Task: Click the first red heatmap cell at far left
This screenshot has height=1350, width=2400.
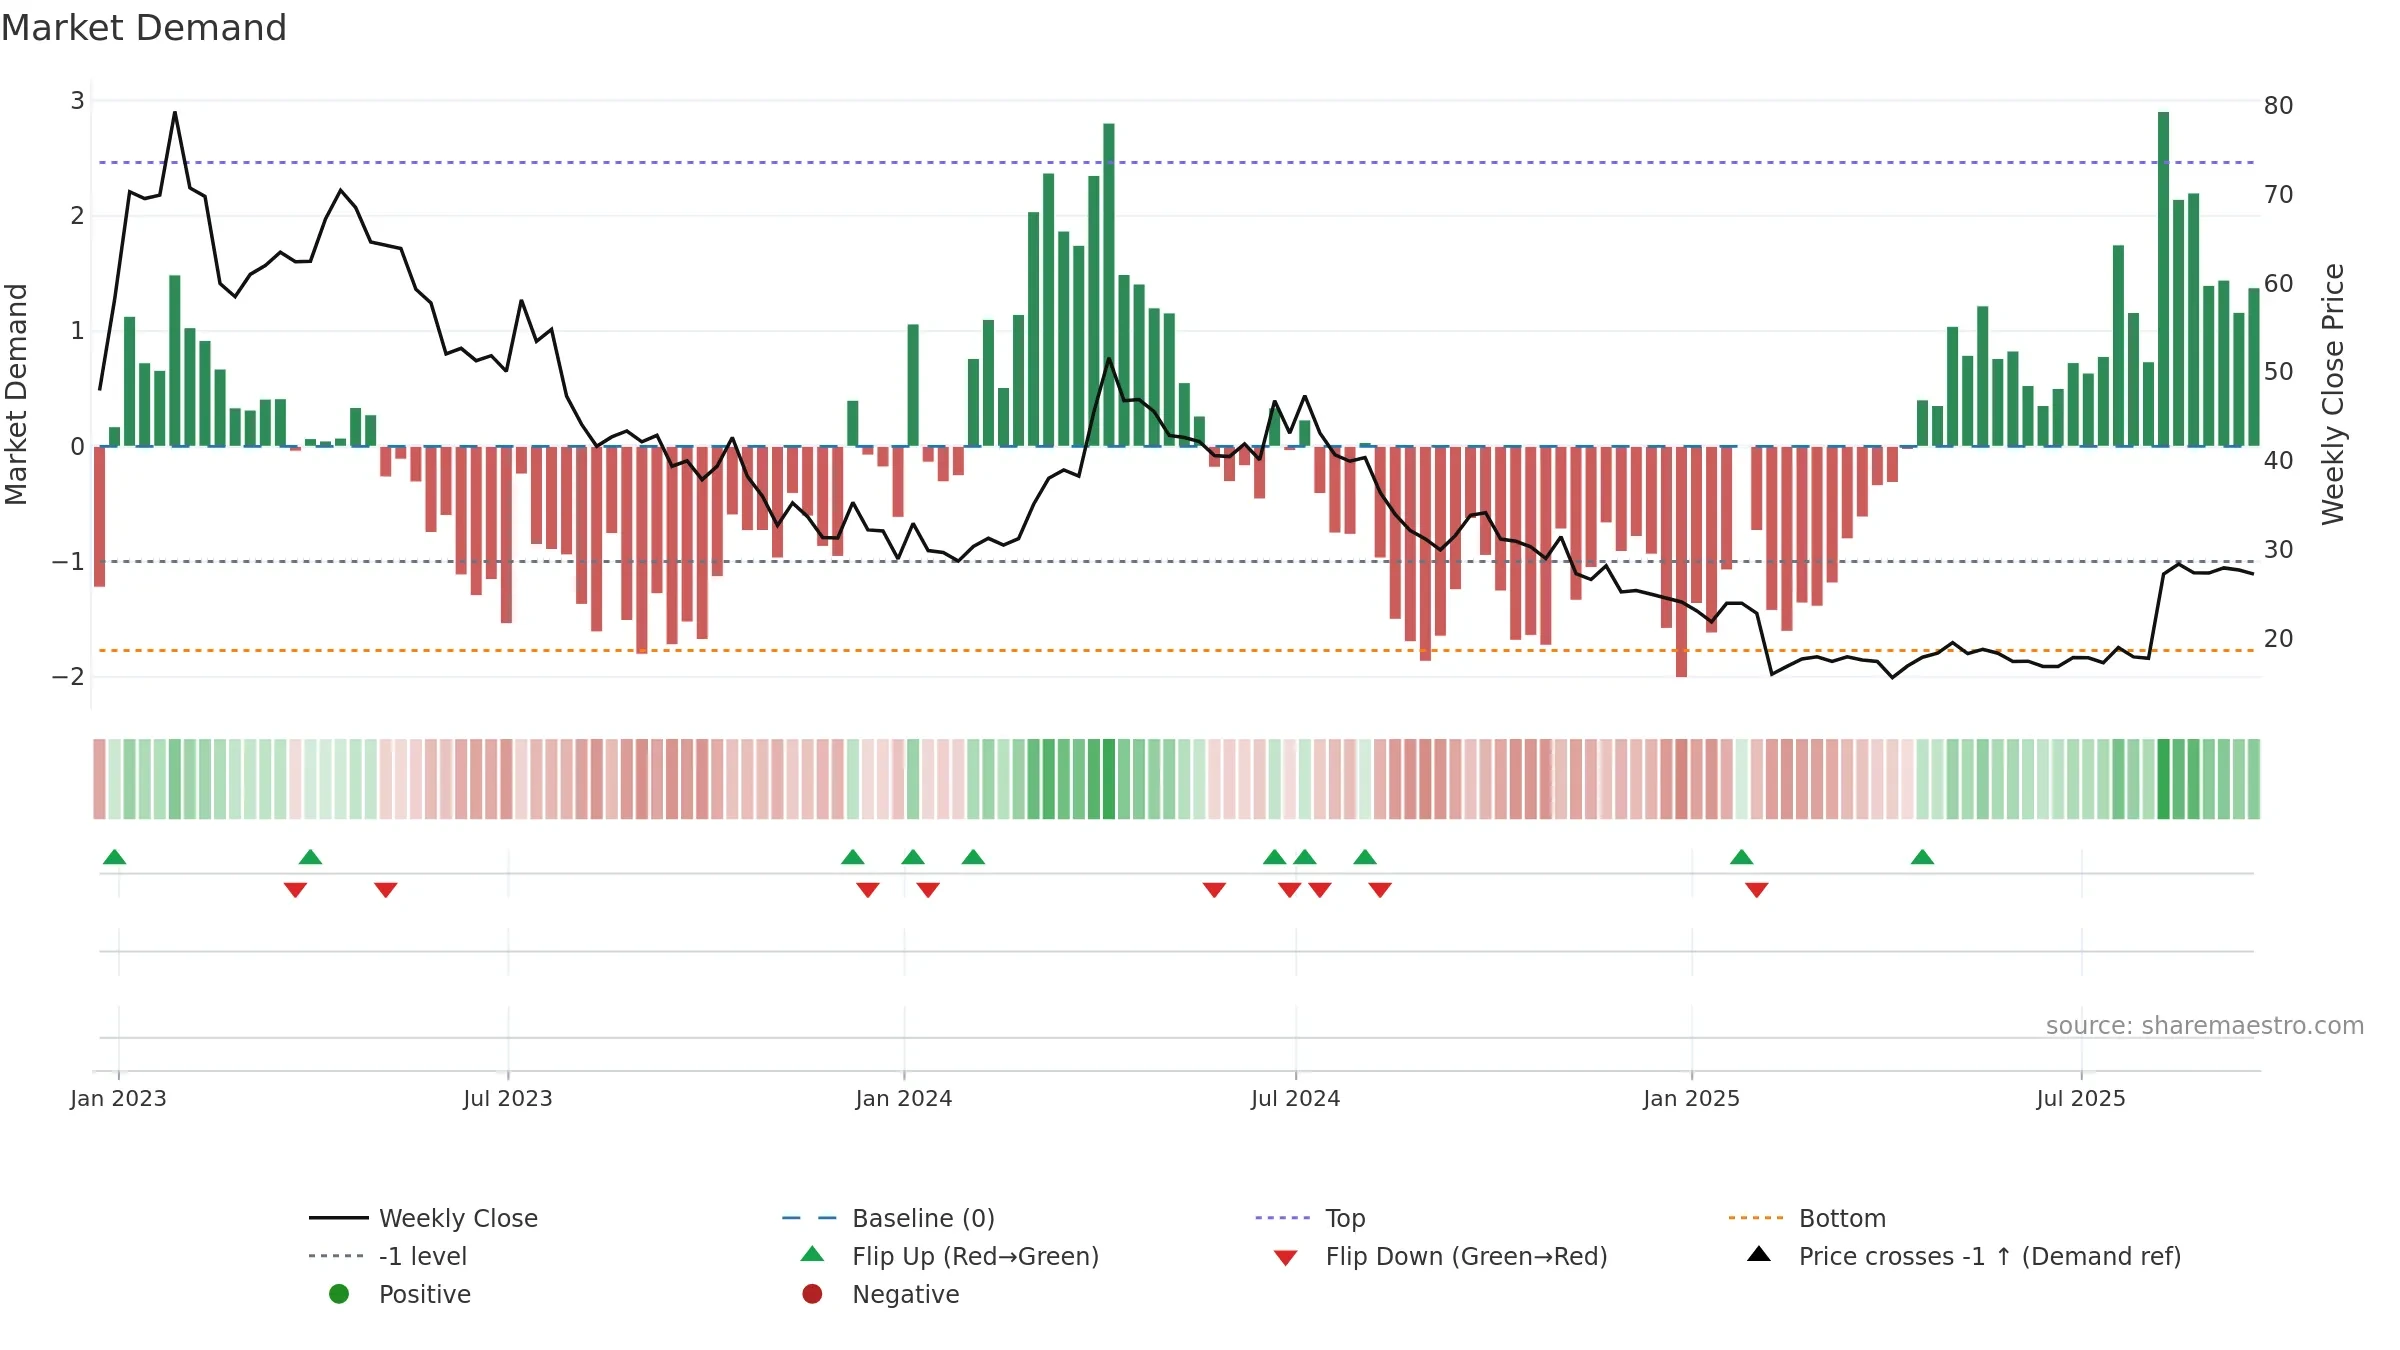Action: click(99, 779)
